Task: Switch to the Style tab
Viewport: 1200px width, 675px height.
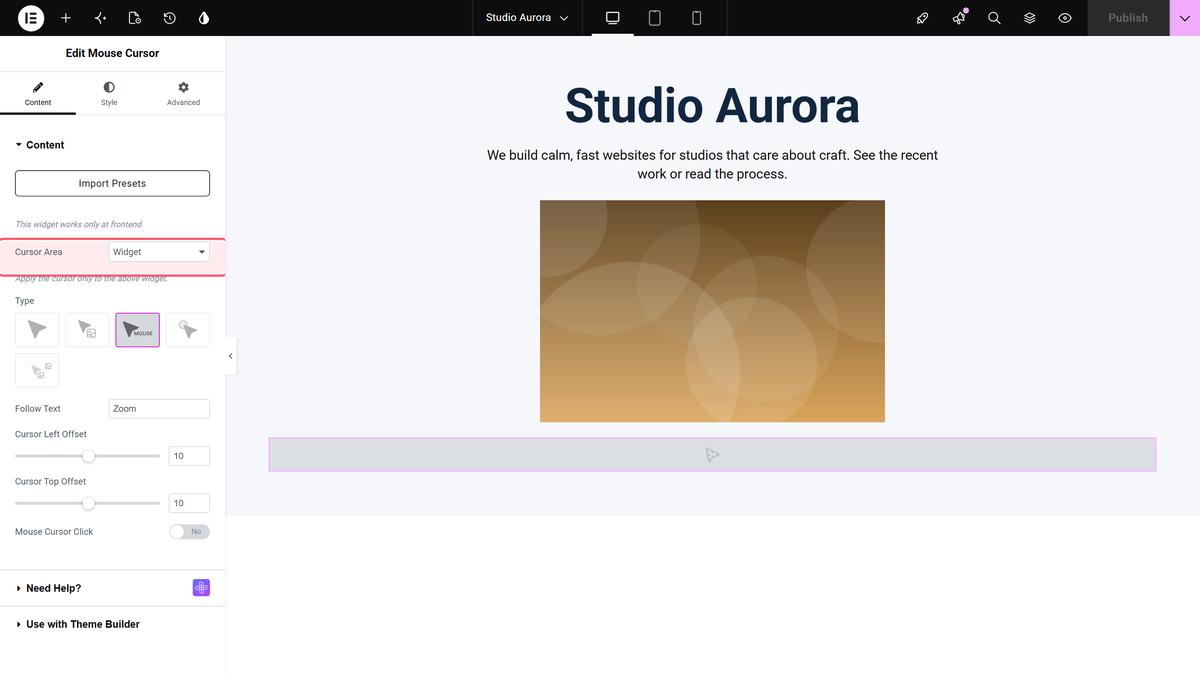Action: click(109, 94)
